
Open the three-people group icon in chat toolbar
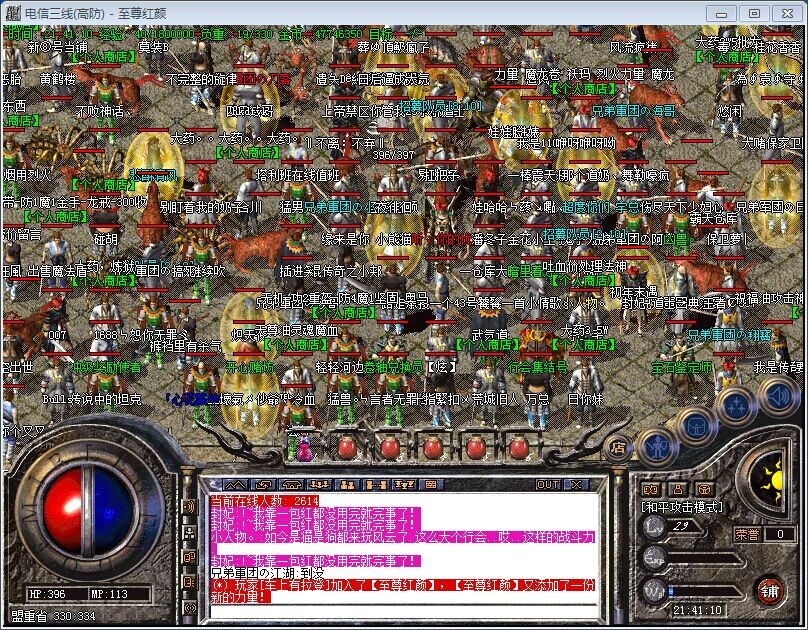pyautogui.click(x=319, y=485)
